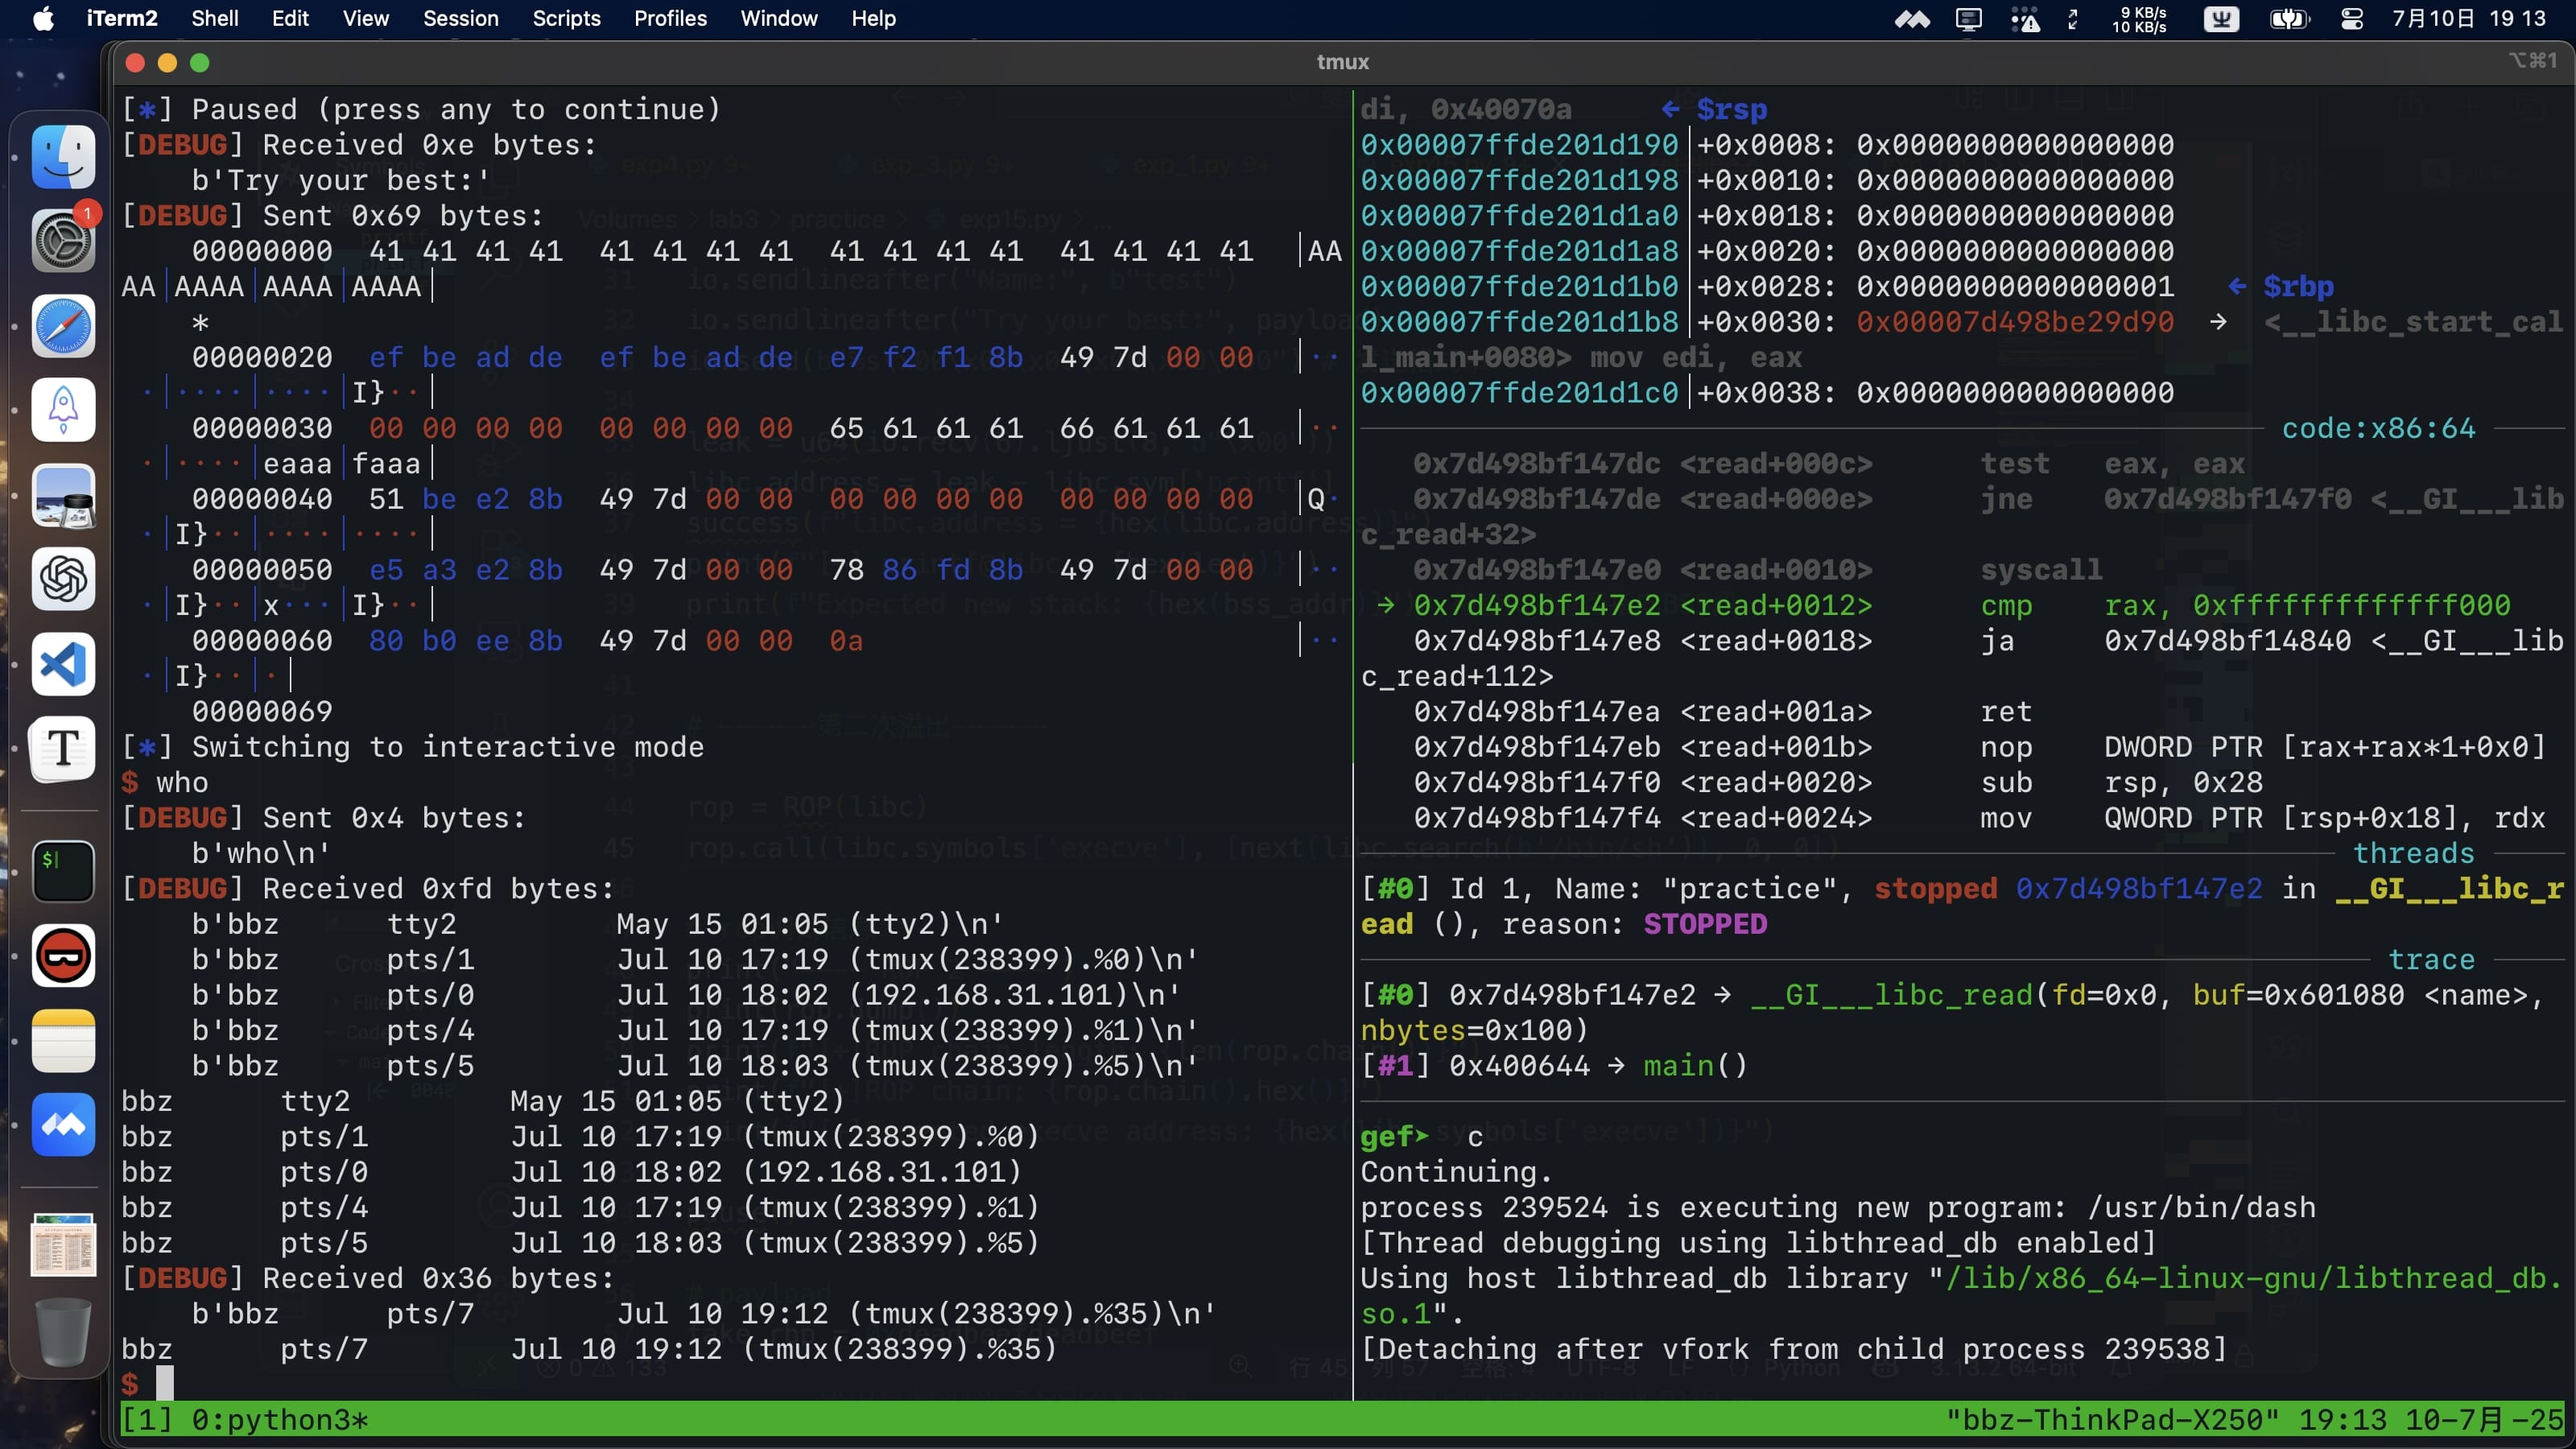Click the date and time clock
This screenshot has width=2576, height=1449.
pos(2468,19)
